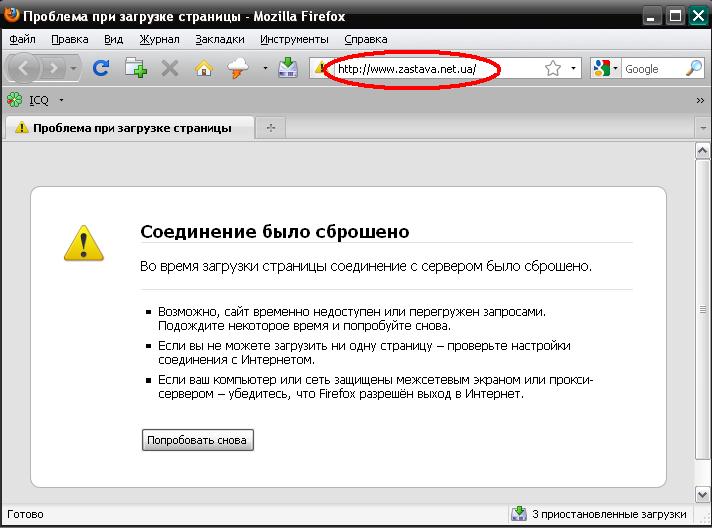Open the paused downloads status icon
This screenshot has width=712, height=528.
519,514
